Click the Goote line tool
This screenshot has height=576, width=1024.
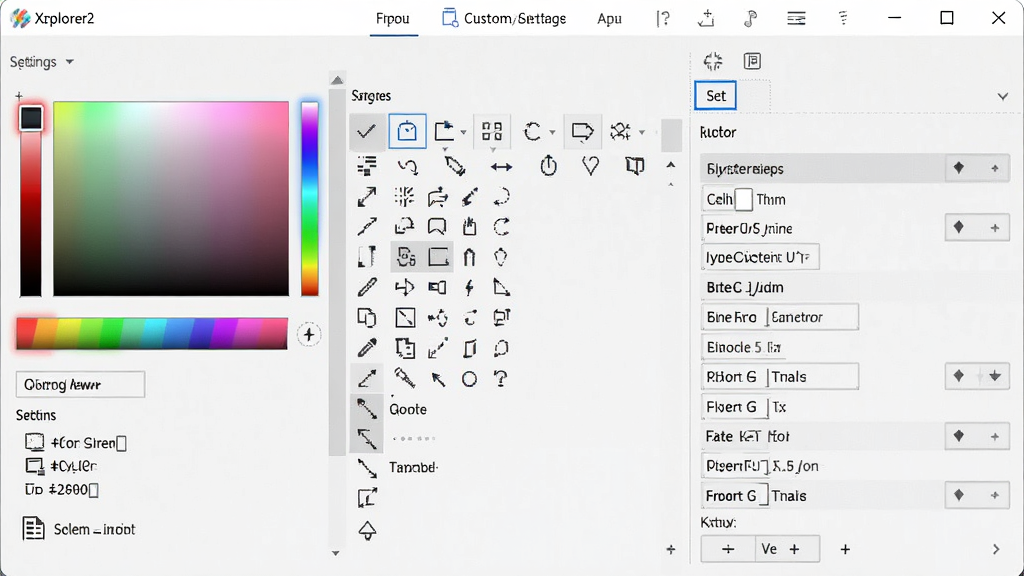(x=366, y=409)
